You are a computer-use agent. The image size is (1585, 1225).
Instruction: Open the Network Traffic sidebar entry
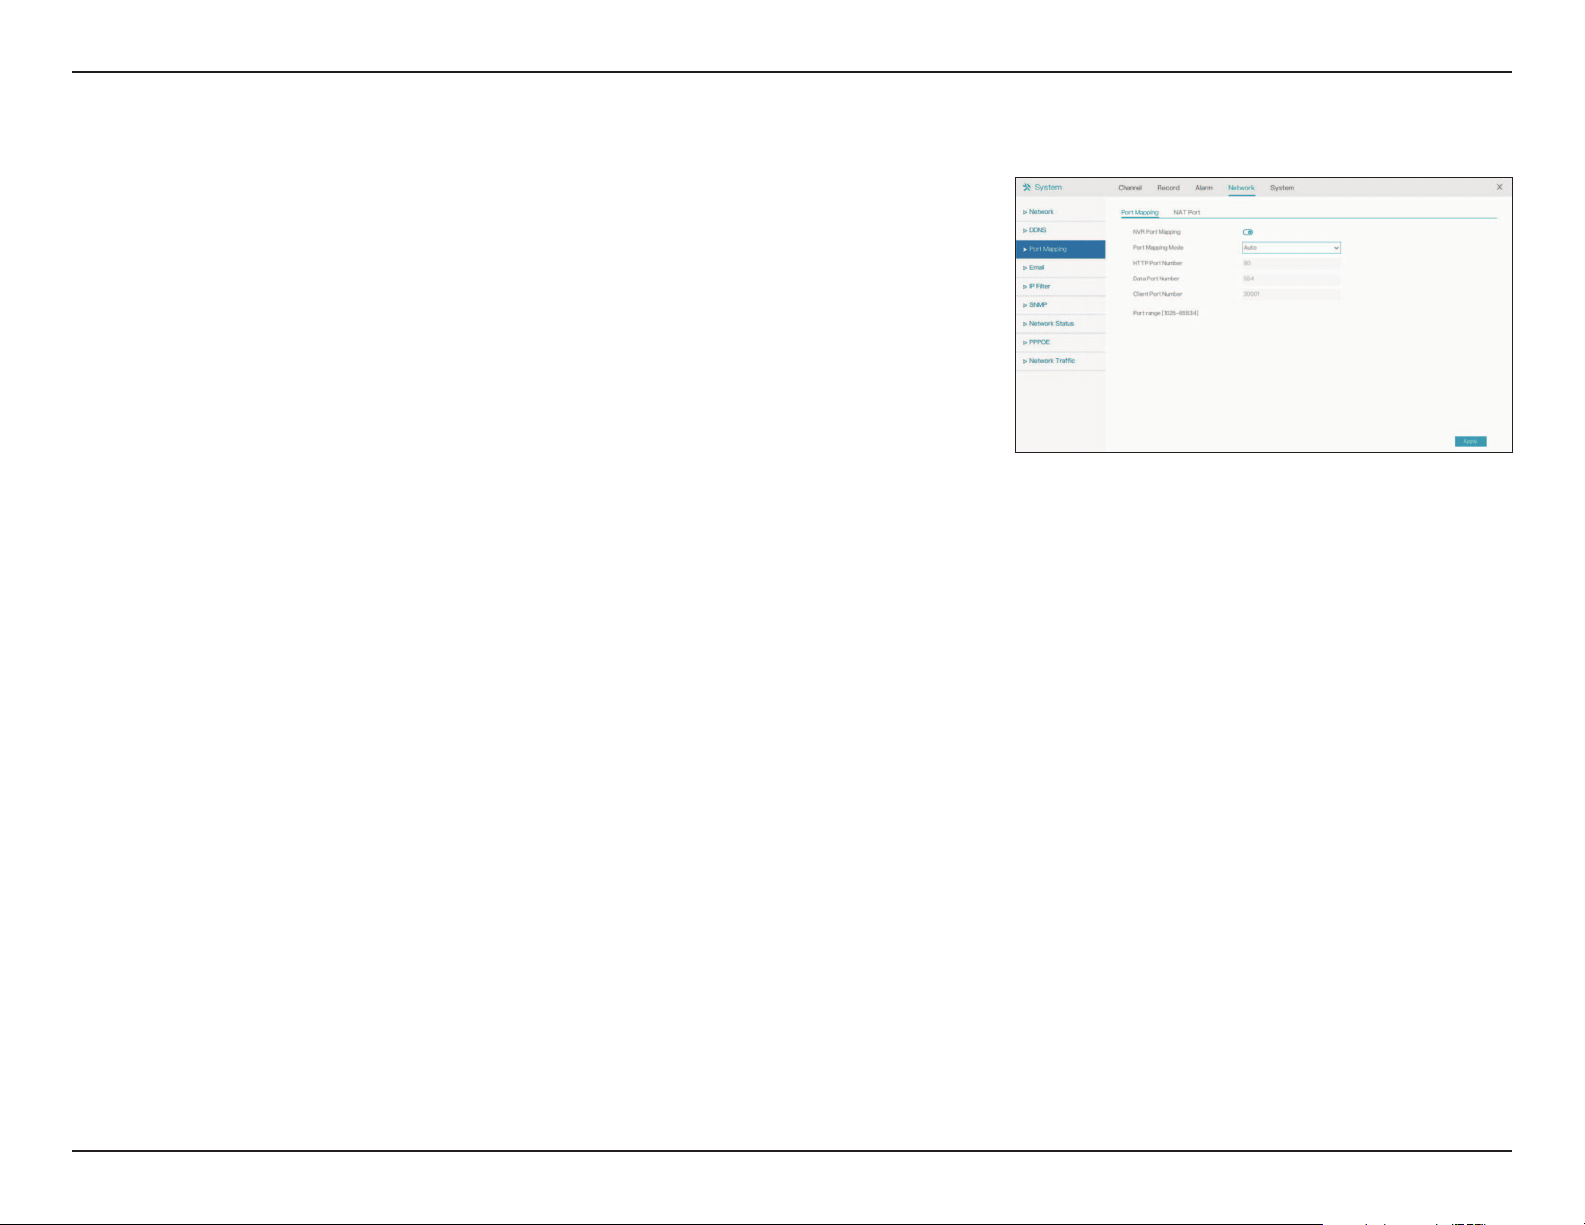coord(1061,361)
